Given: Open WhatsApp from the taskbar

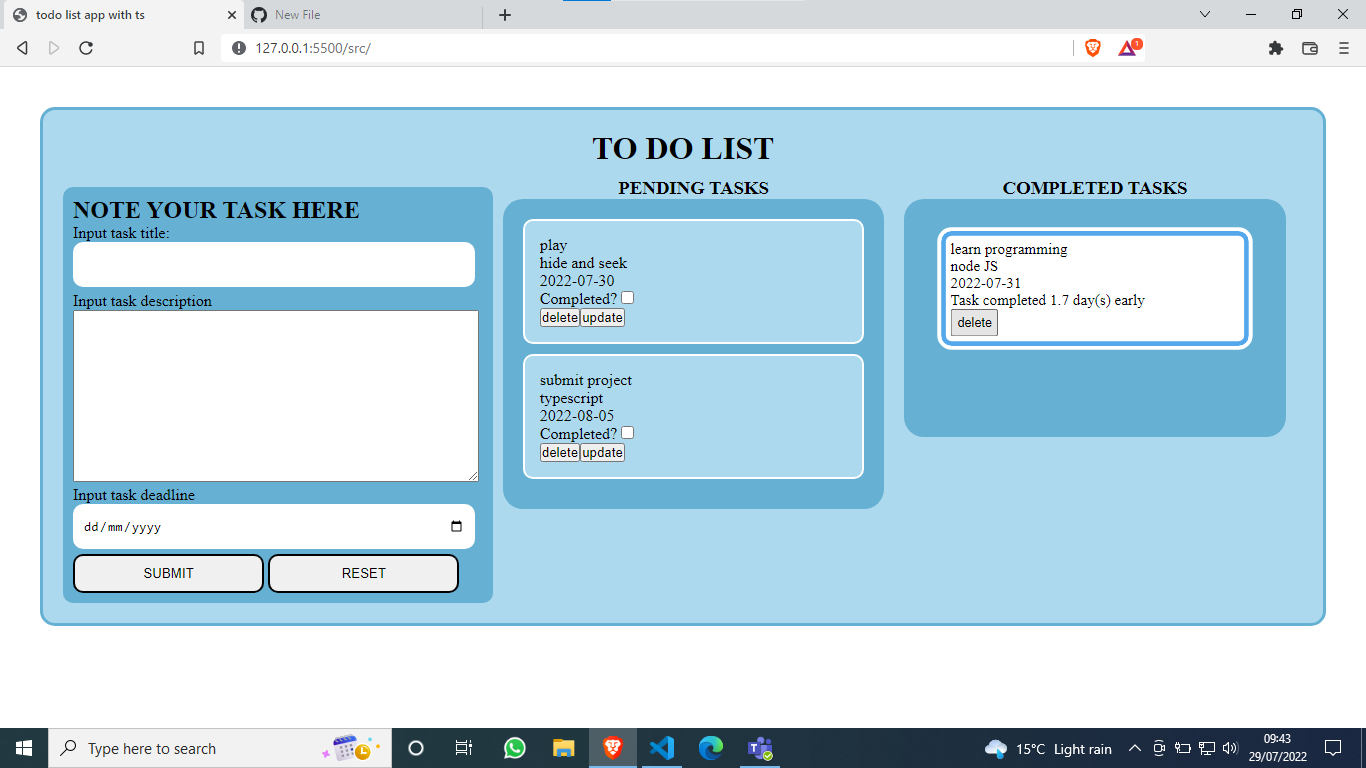Looking at the screenshot, I should [x=515, y=748].
